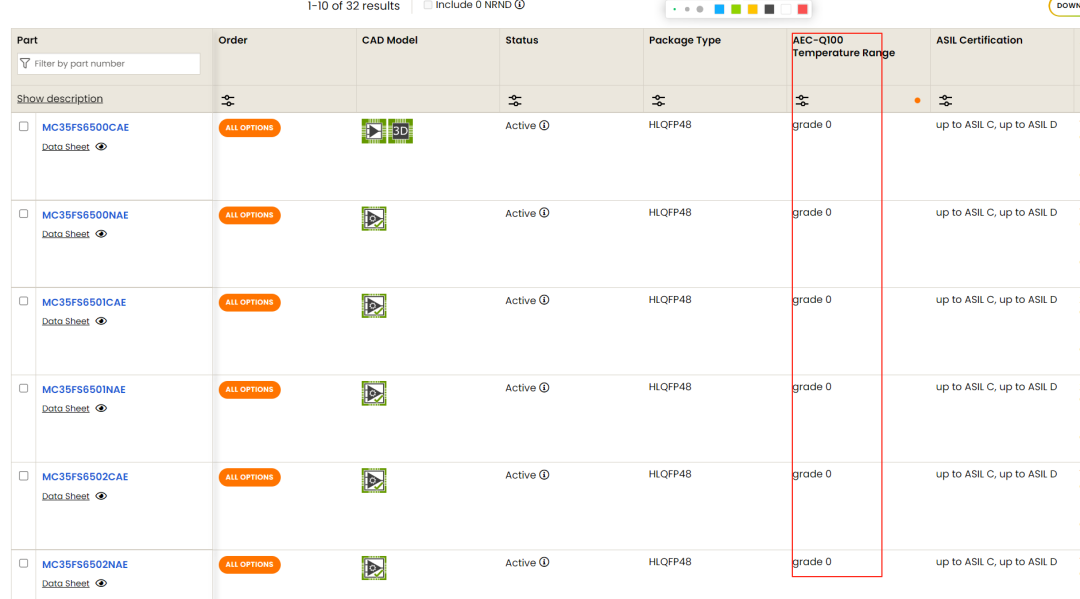
Task: Open part link MC35FS6502NAE
Action: (85, 565)
